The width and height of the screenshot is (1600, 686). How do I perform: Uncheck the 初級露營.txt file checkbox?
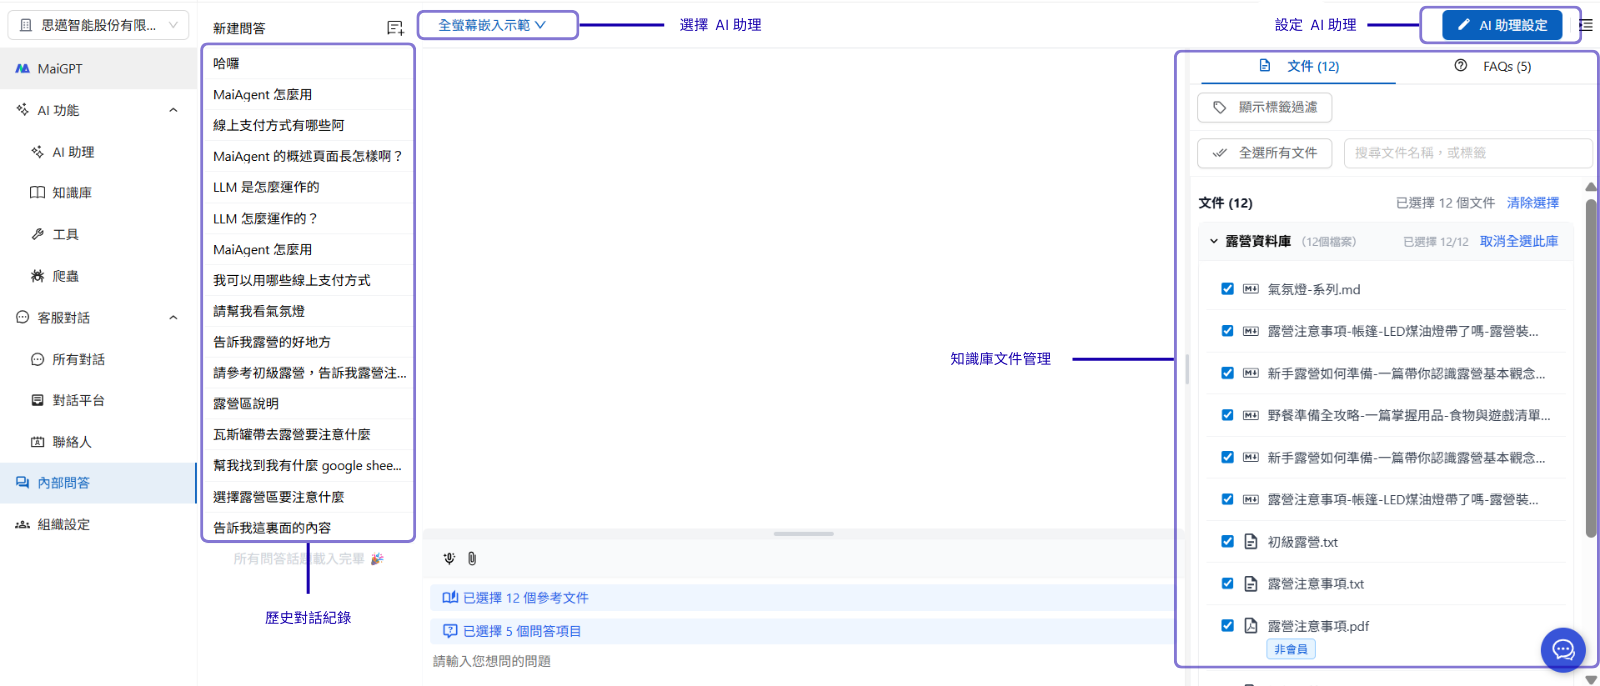point(1227,542)
